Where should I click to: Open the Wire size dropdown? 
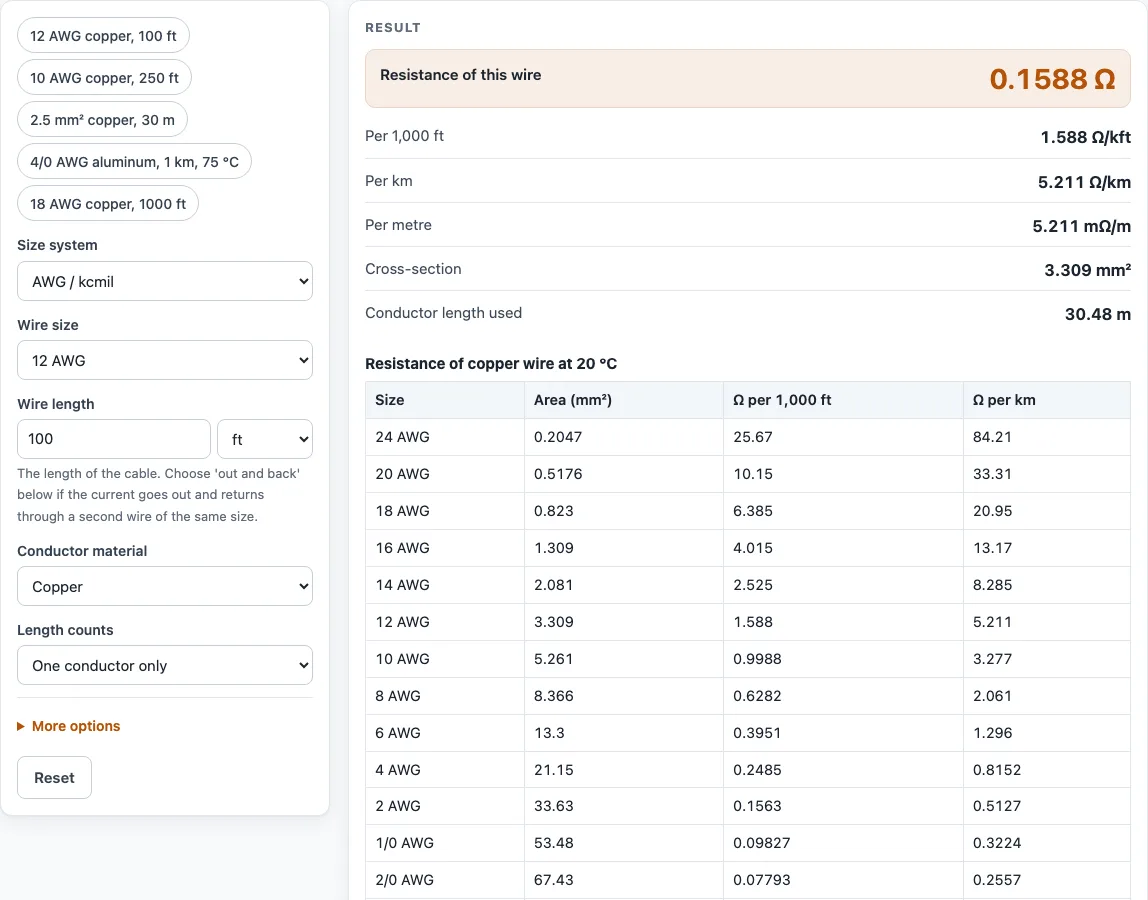click(165, 360)
